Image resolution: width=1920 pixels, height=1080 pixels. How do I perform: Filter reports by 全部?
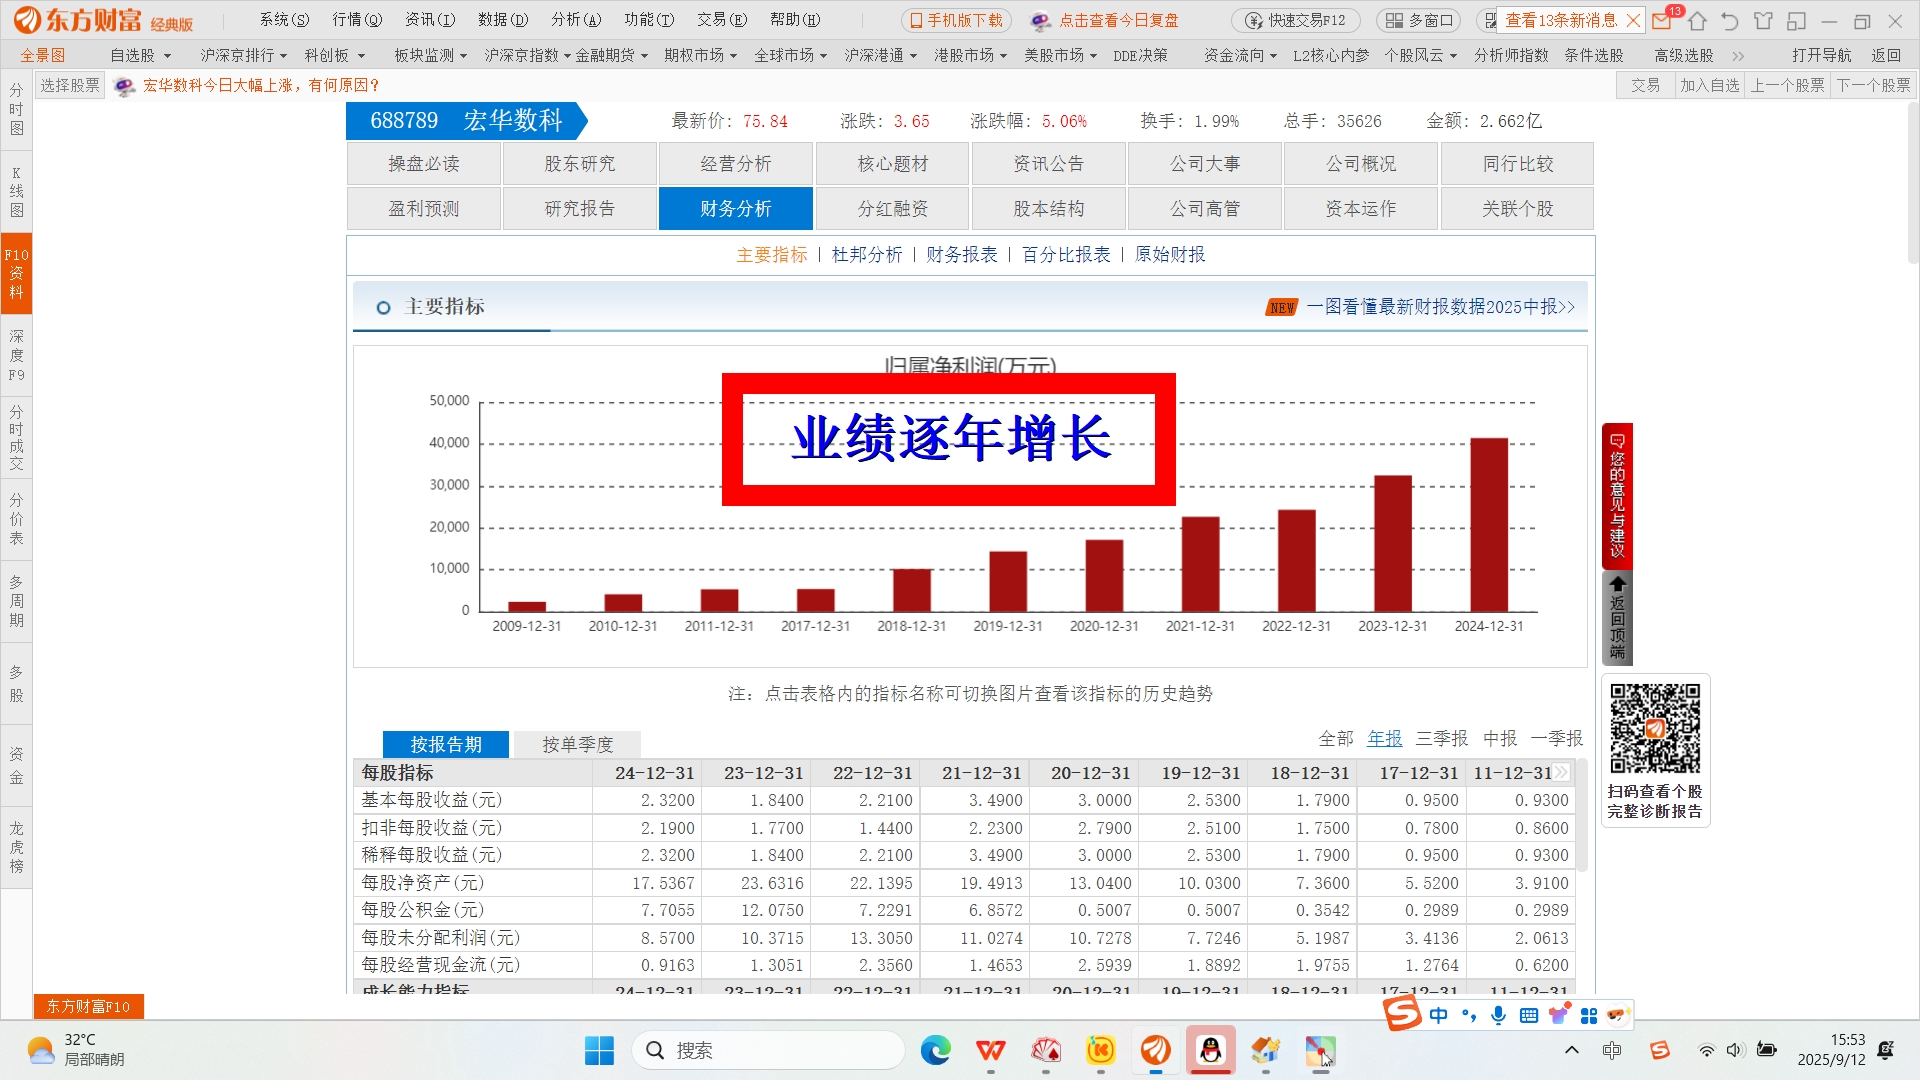(1336, 739)
